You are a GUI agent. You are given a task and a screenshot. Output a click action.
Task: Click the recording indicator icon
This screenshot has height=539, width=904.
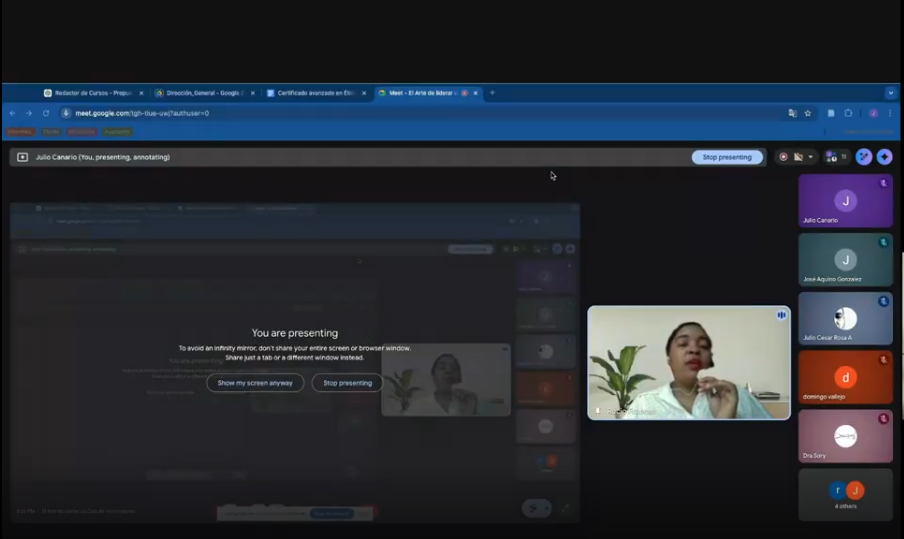click(783, 157)
